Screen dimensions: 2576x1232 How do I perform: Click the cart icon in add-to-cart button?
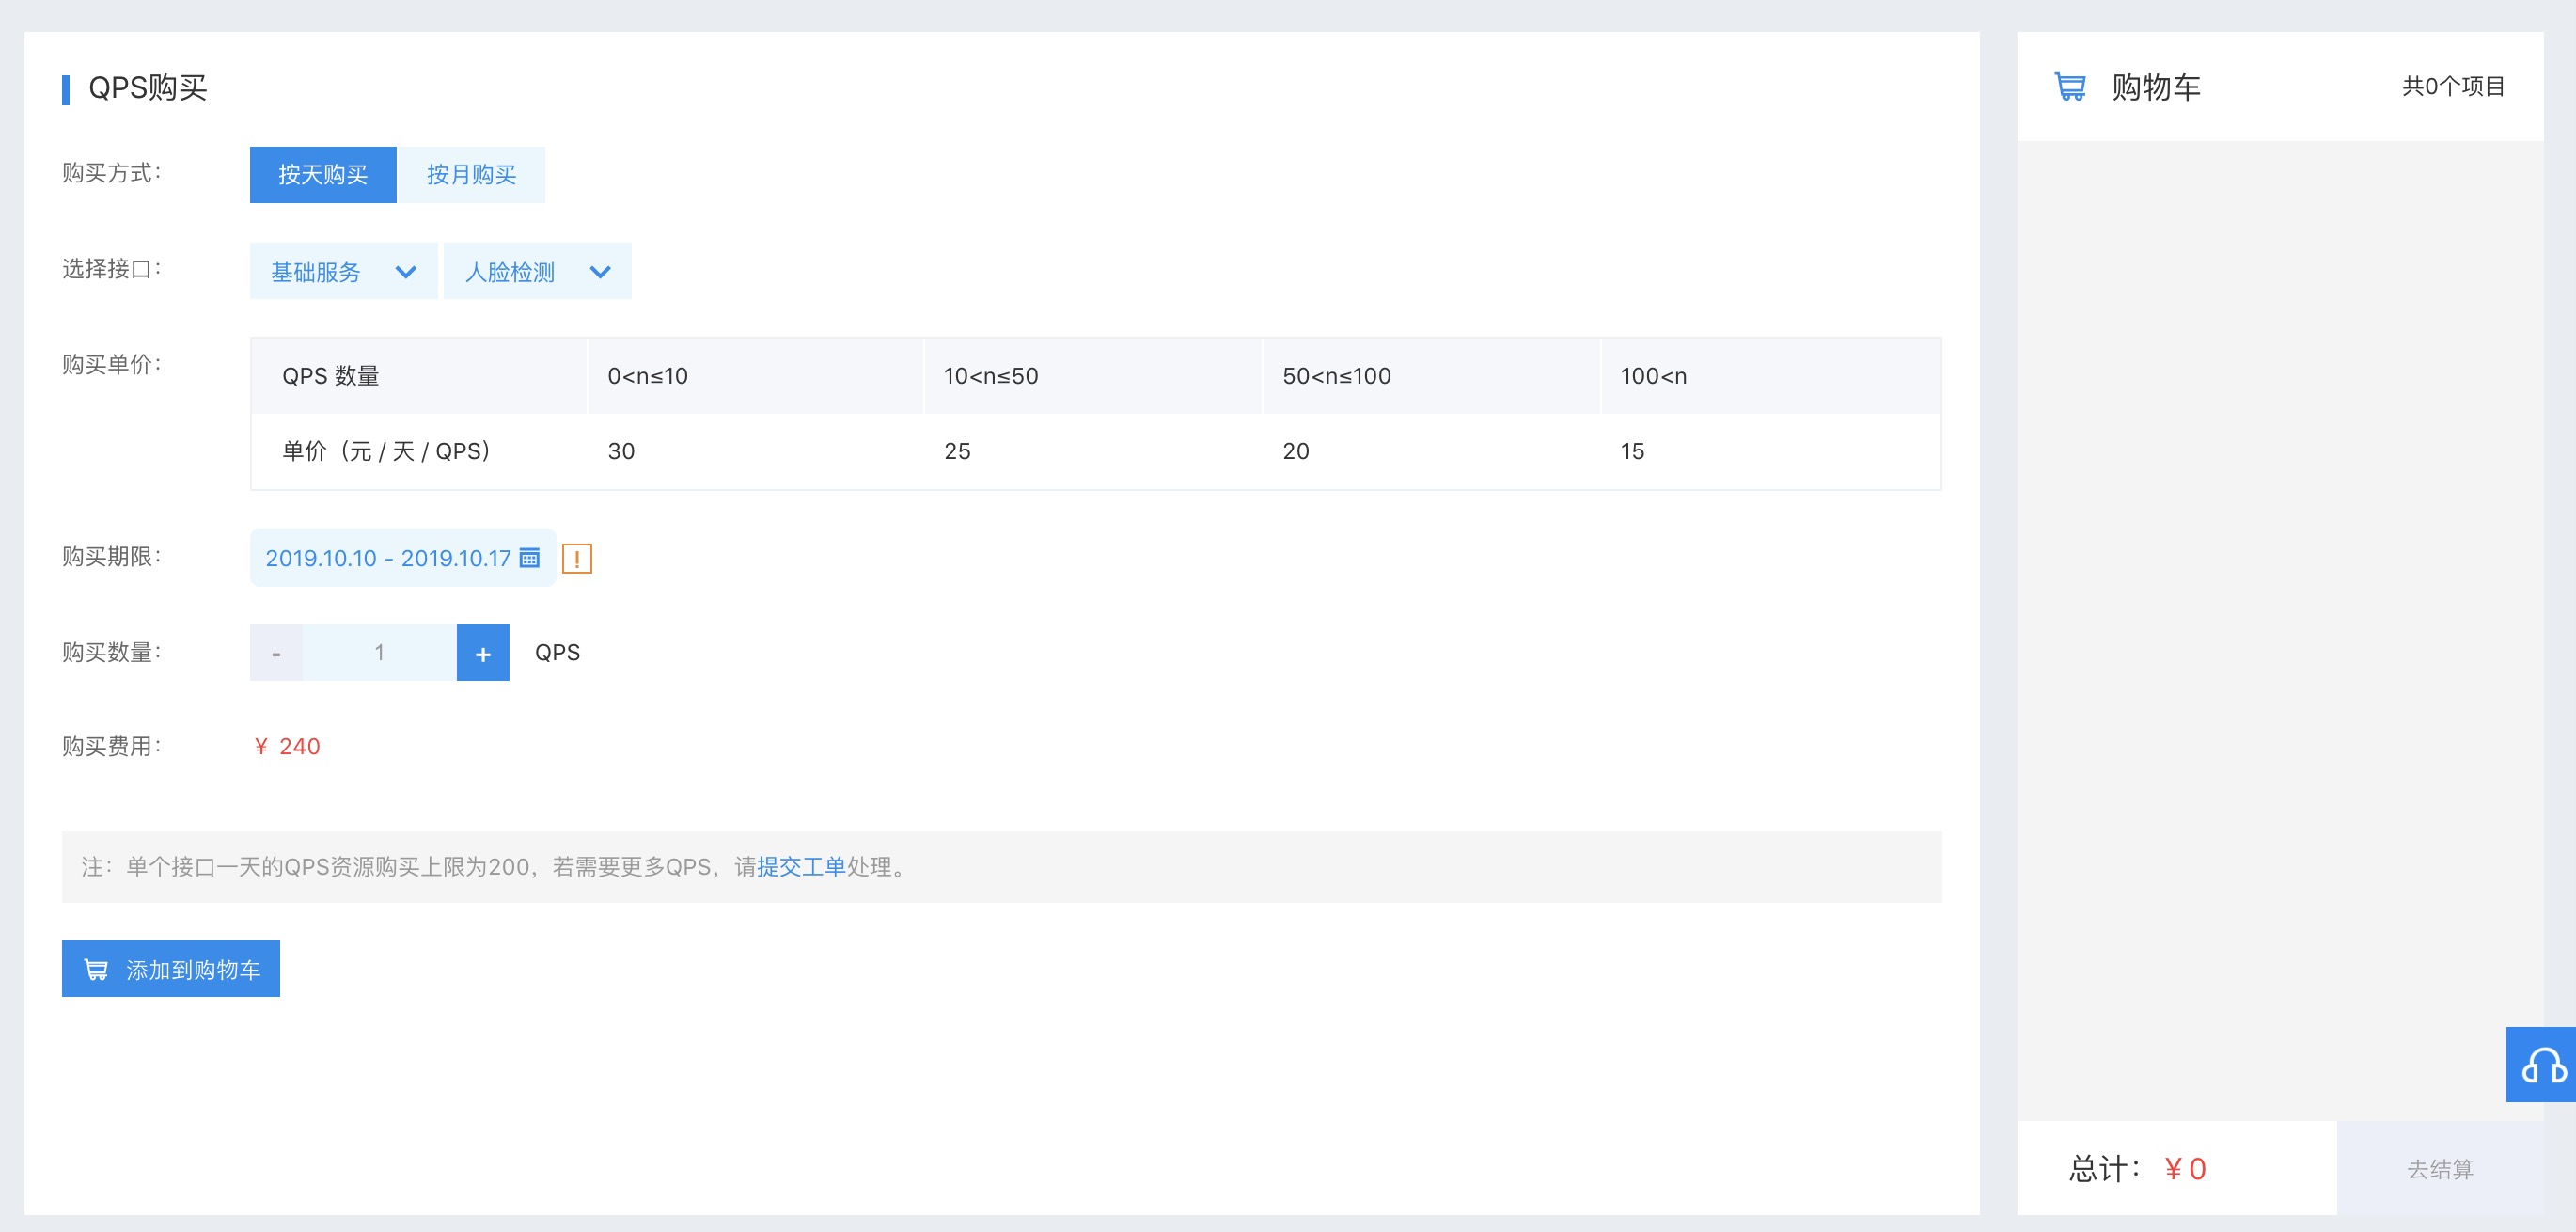pos(96,969)
